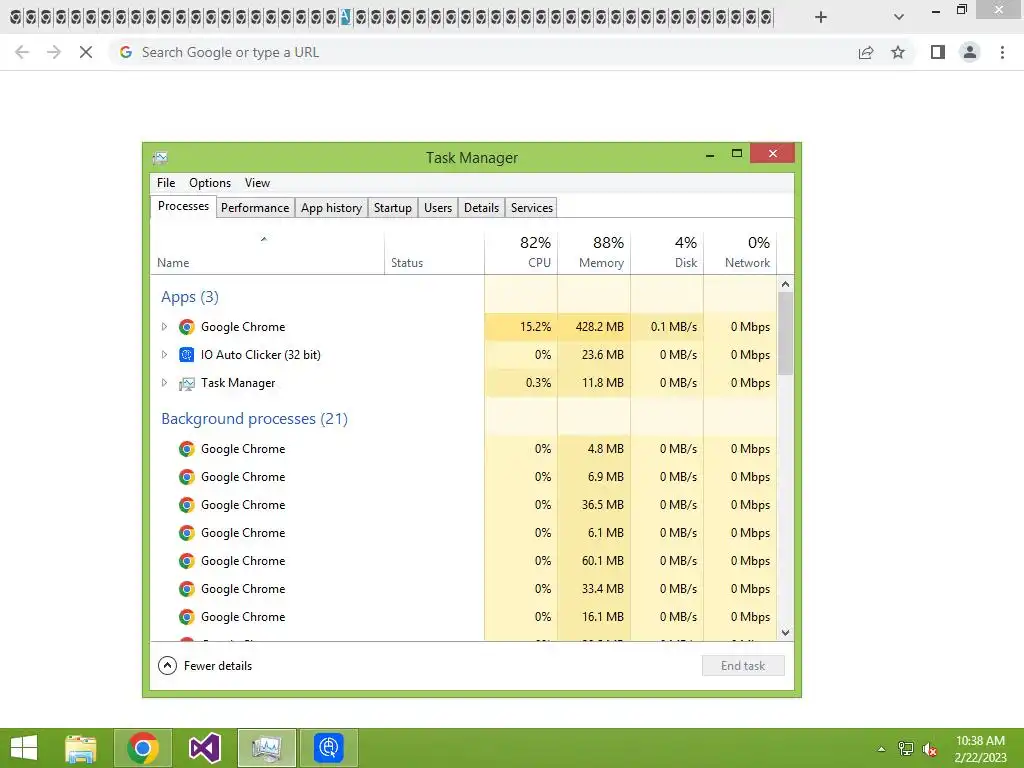1024x768 pixels.
Task: Click the Task Manager row icon in Apps
Action: coord(187,383)
